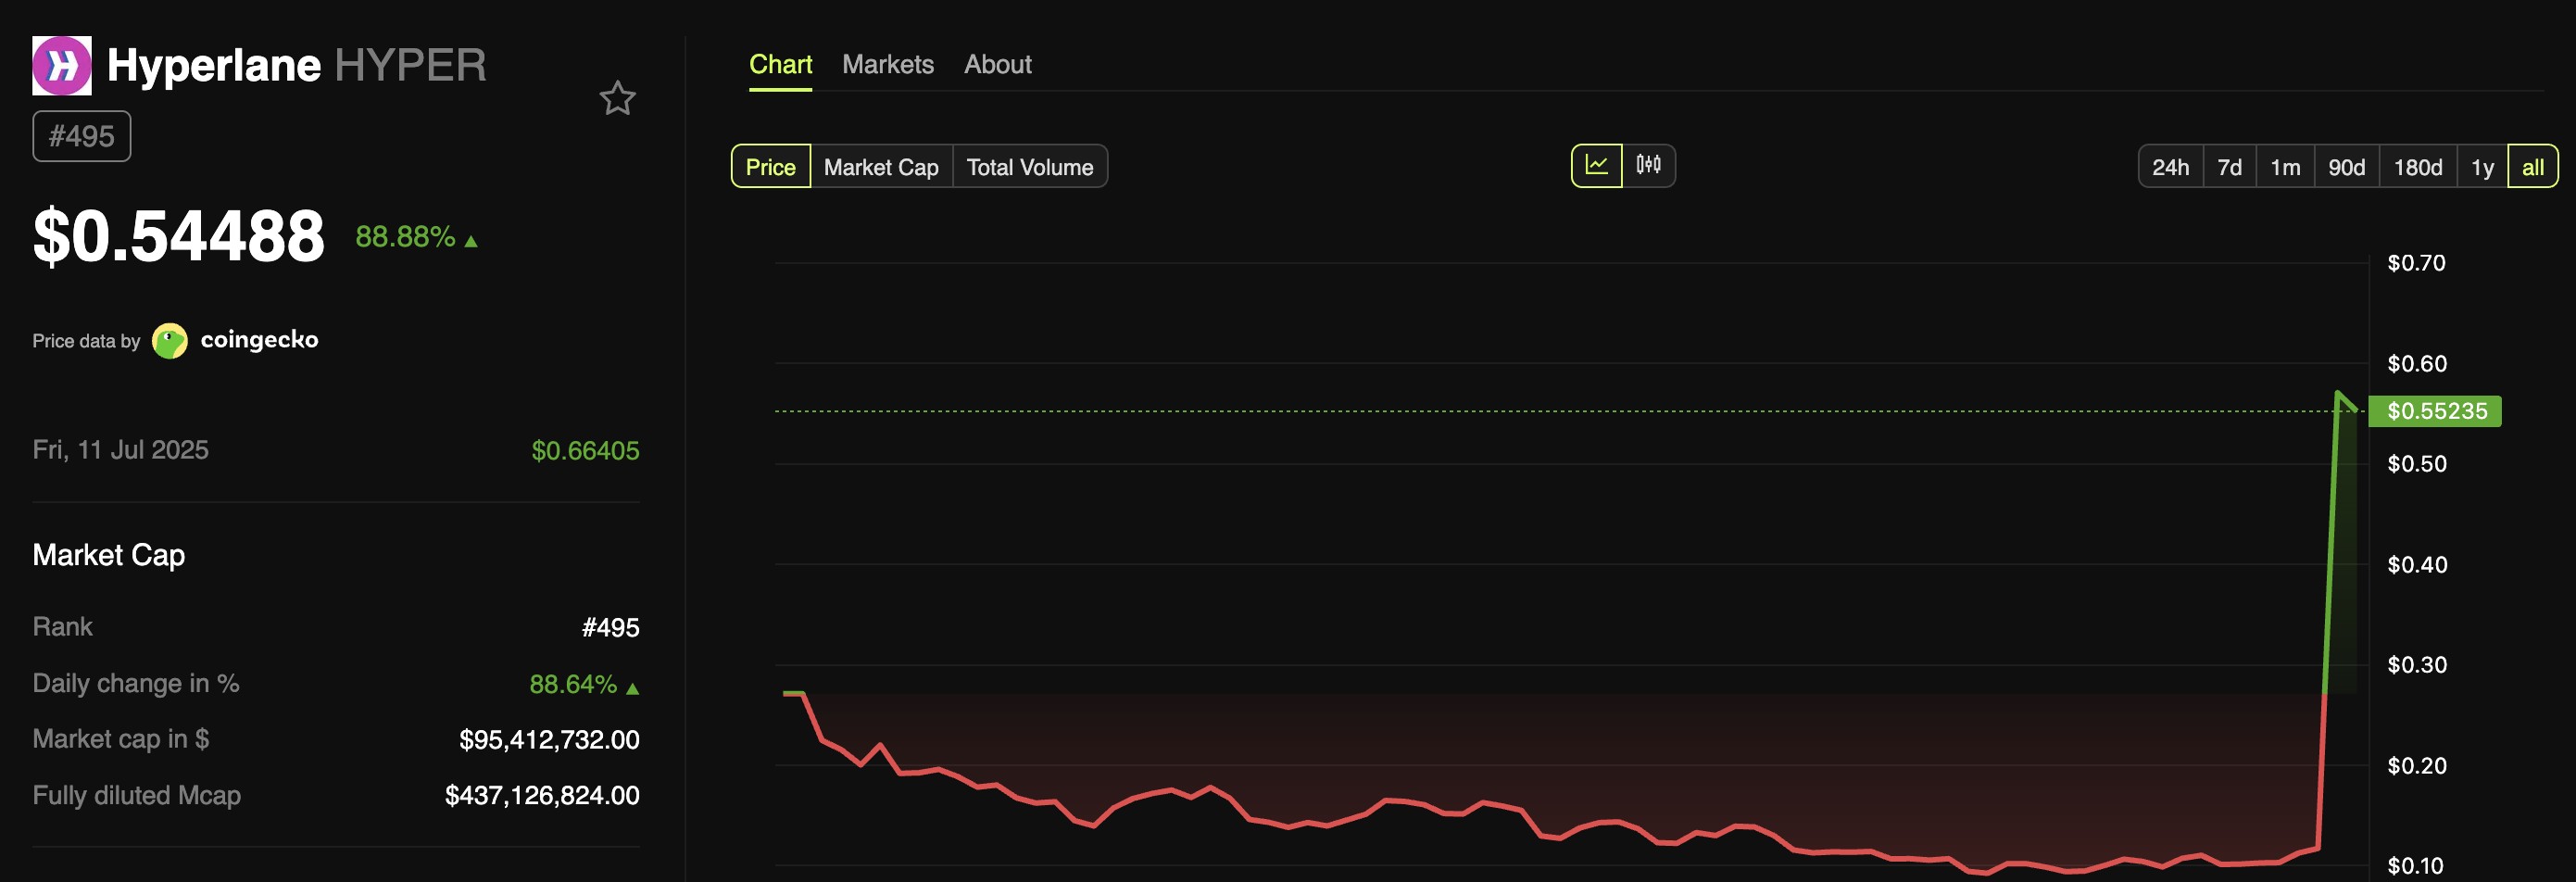Click the $0.66405 price value
Viewport: 2576px width, 882px height.
point(585,450)
